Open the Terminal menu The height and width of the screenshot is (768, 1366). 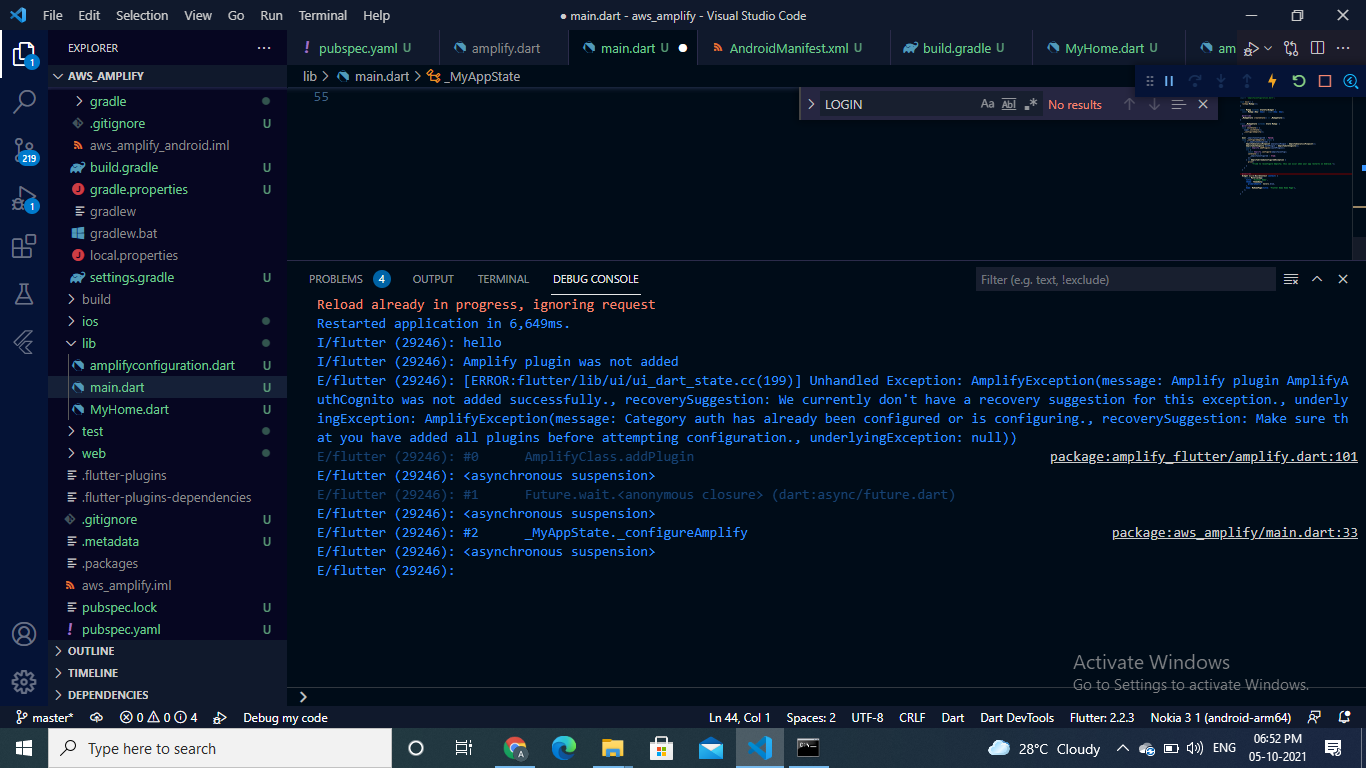pos(322,15)
